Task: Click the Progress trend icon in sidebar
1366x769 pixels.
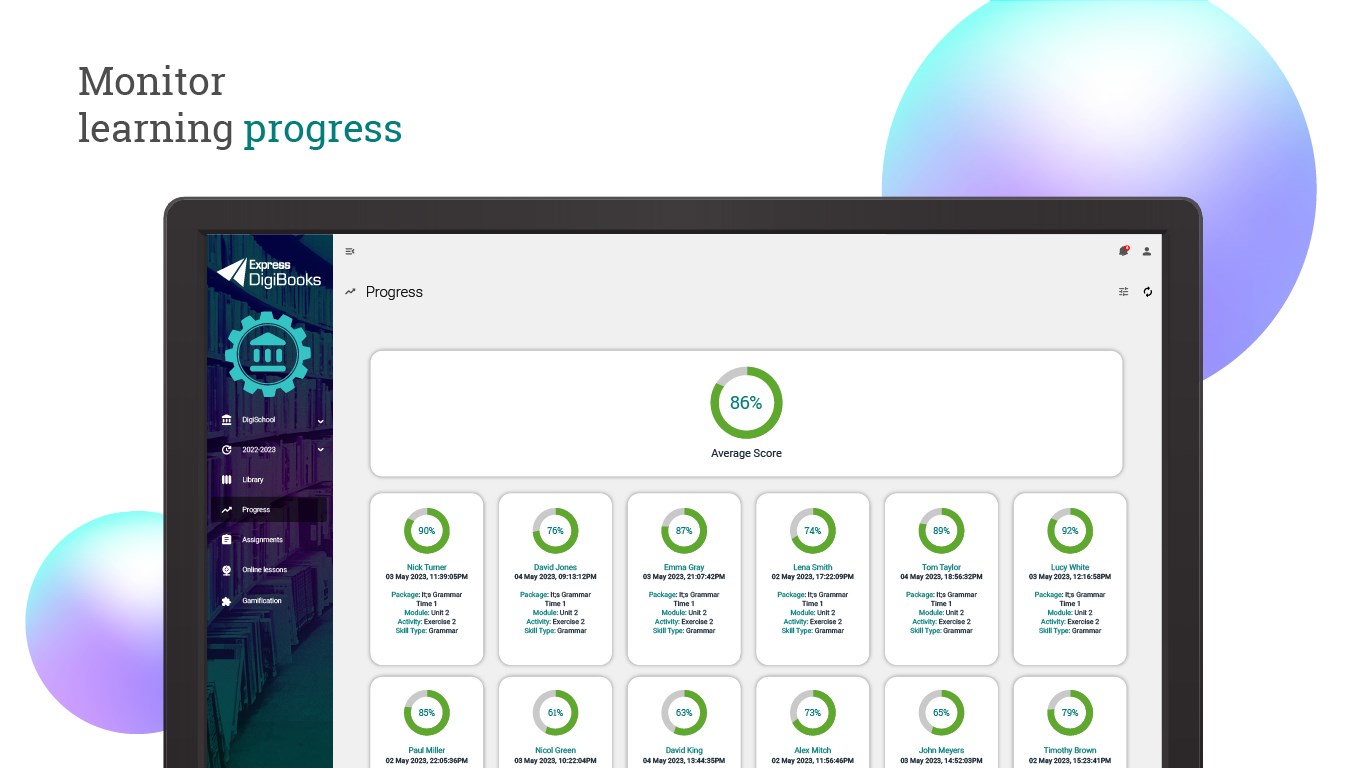Action: coord(226,510)
